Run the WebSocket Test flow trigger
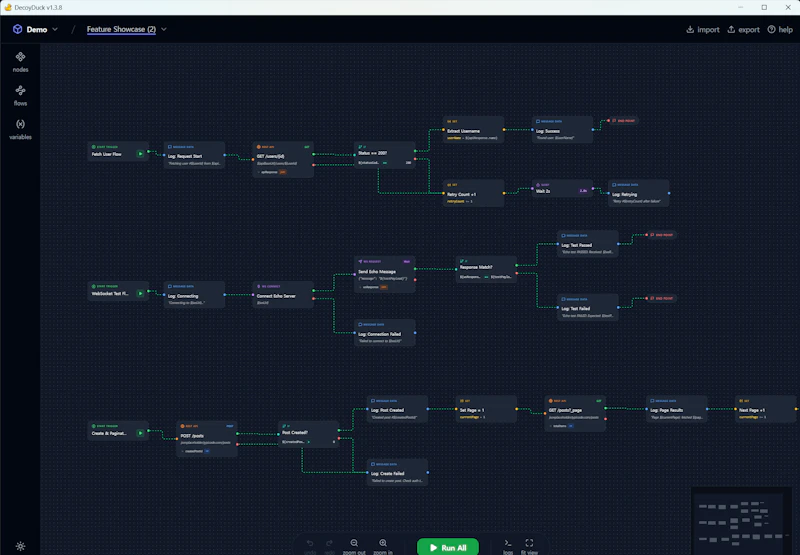The image size is (800, 555). (x=140, y=293)
